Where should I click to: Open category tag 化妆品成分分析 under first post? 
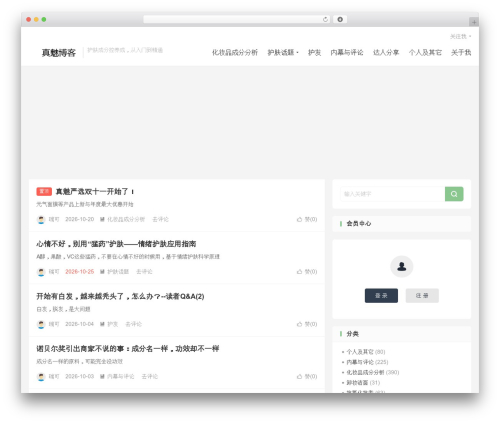pos(126,219)
